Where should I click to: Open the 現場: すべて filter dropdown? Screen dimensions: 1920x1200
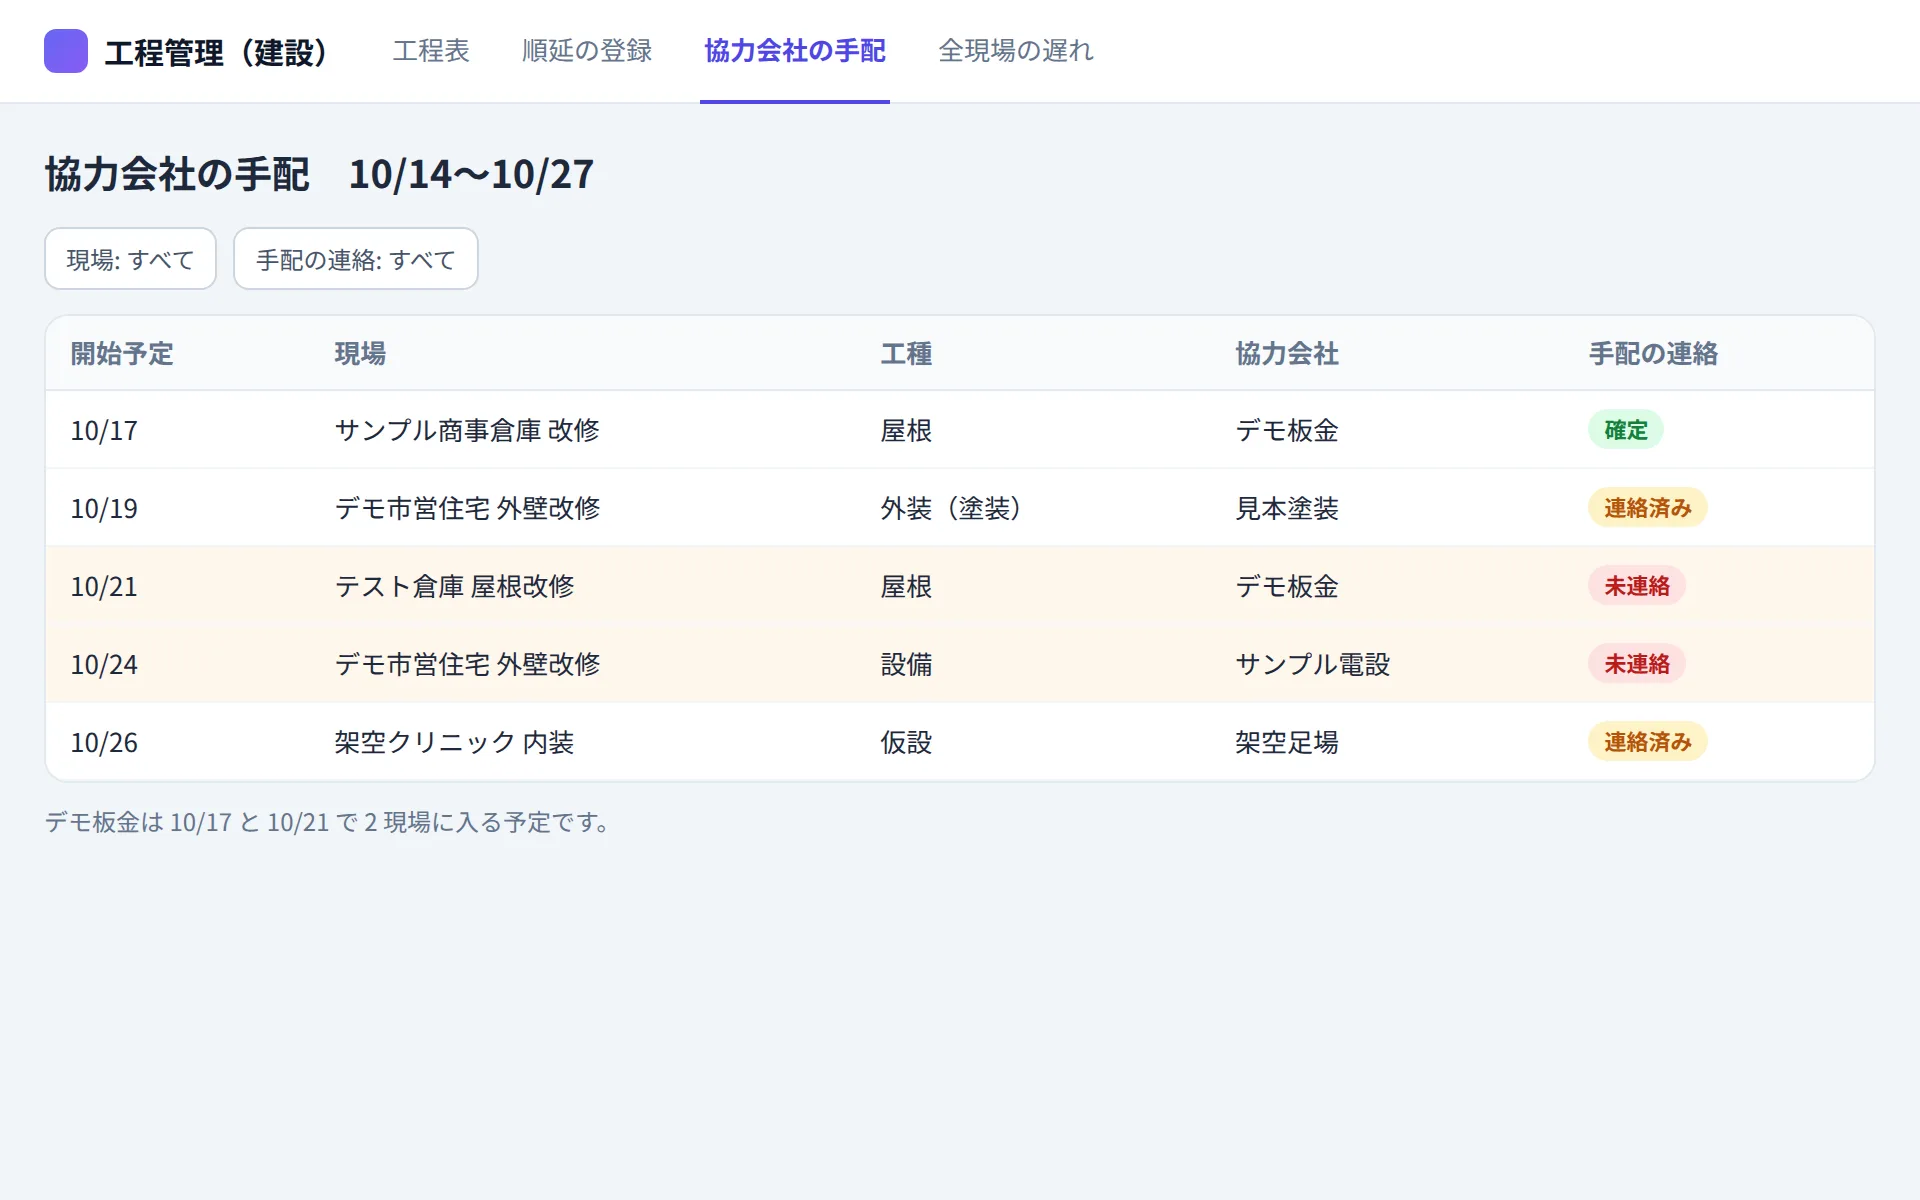pyautogui.click(x=130, y=259)
